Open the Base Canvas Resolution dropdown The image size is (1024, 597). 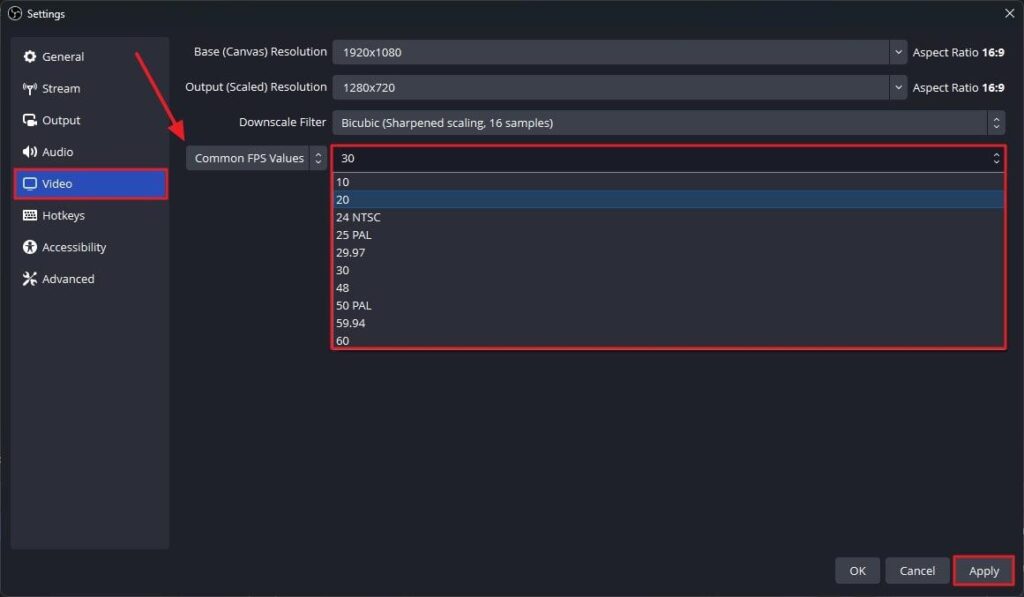tap(897, 51)
